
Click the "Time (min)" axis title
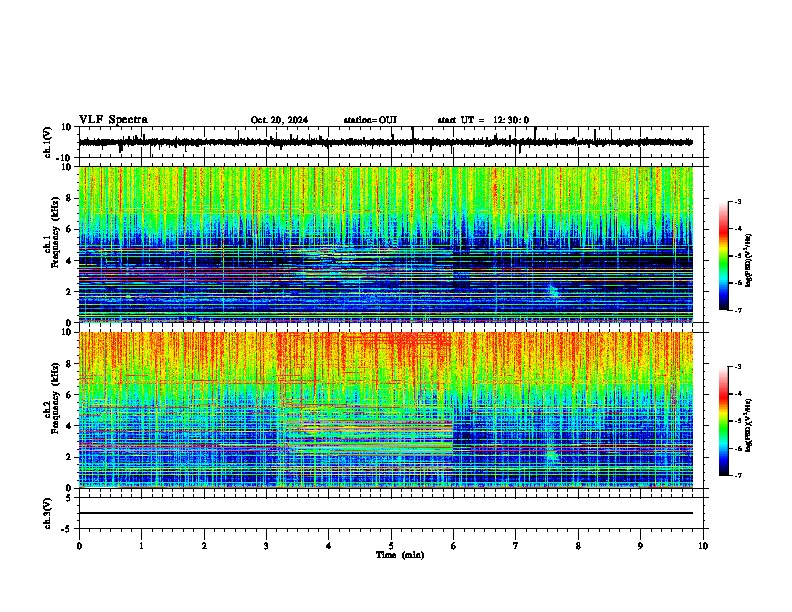(400, 555)
